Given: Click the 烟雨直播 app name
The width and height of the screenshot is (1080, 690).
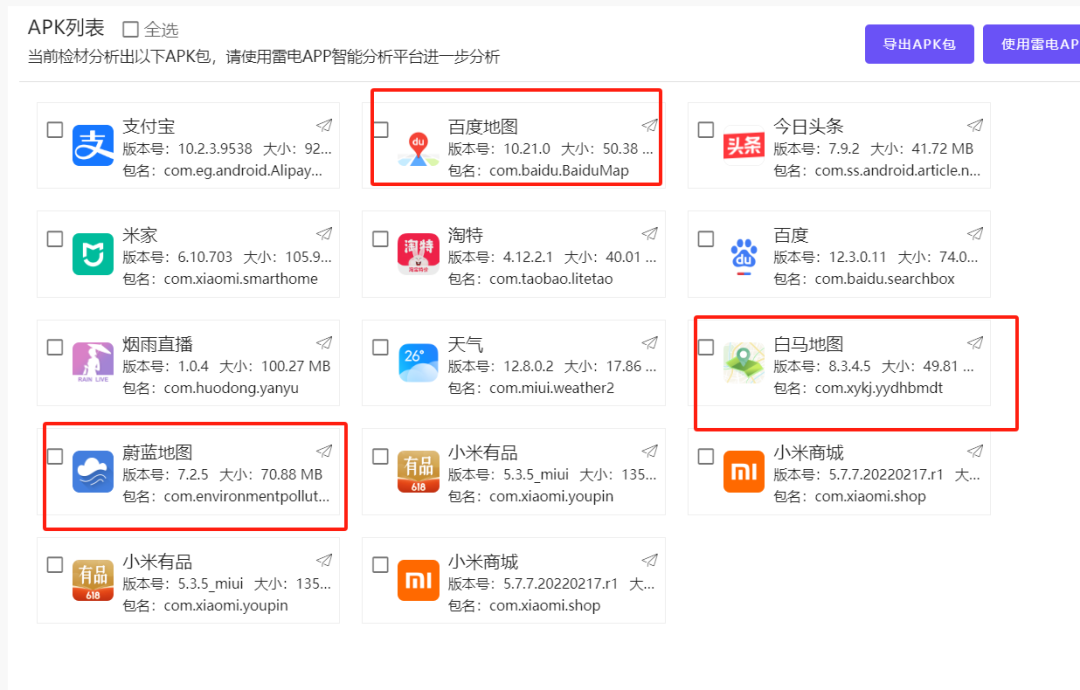Looking at the screenshot, I should point(158,344).
